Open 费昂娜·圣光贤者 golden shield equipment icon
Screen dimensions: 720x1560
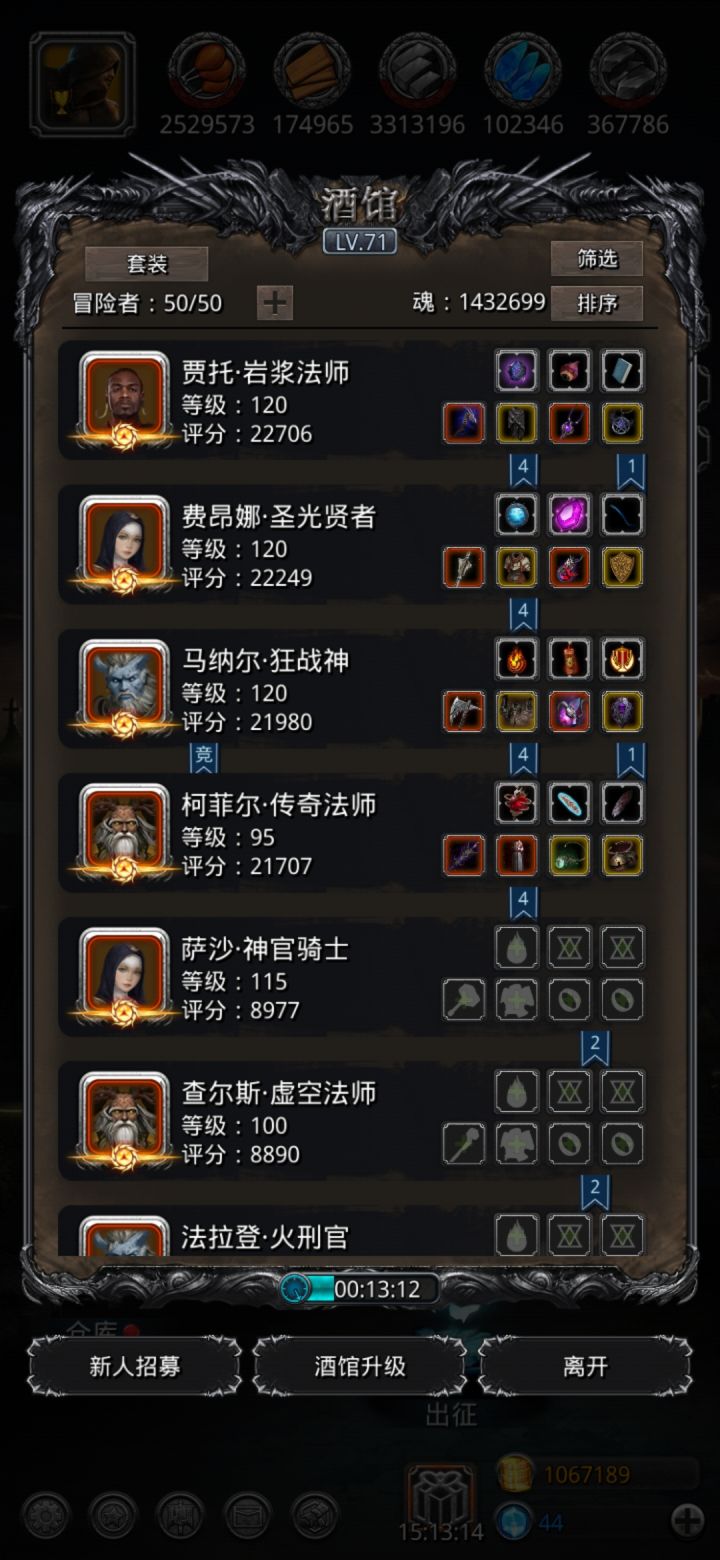click(622, 567)
